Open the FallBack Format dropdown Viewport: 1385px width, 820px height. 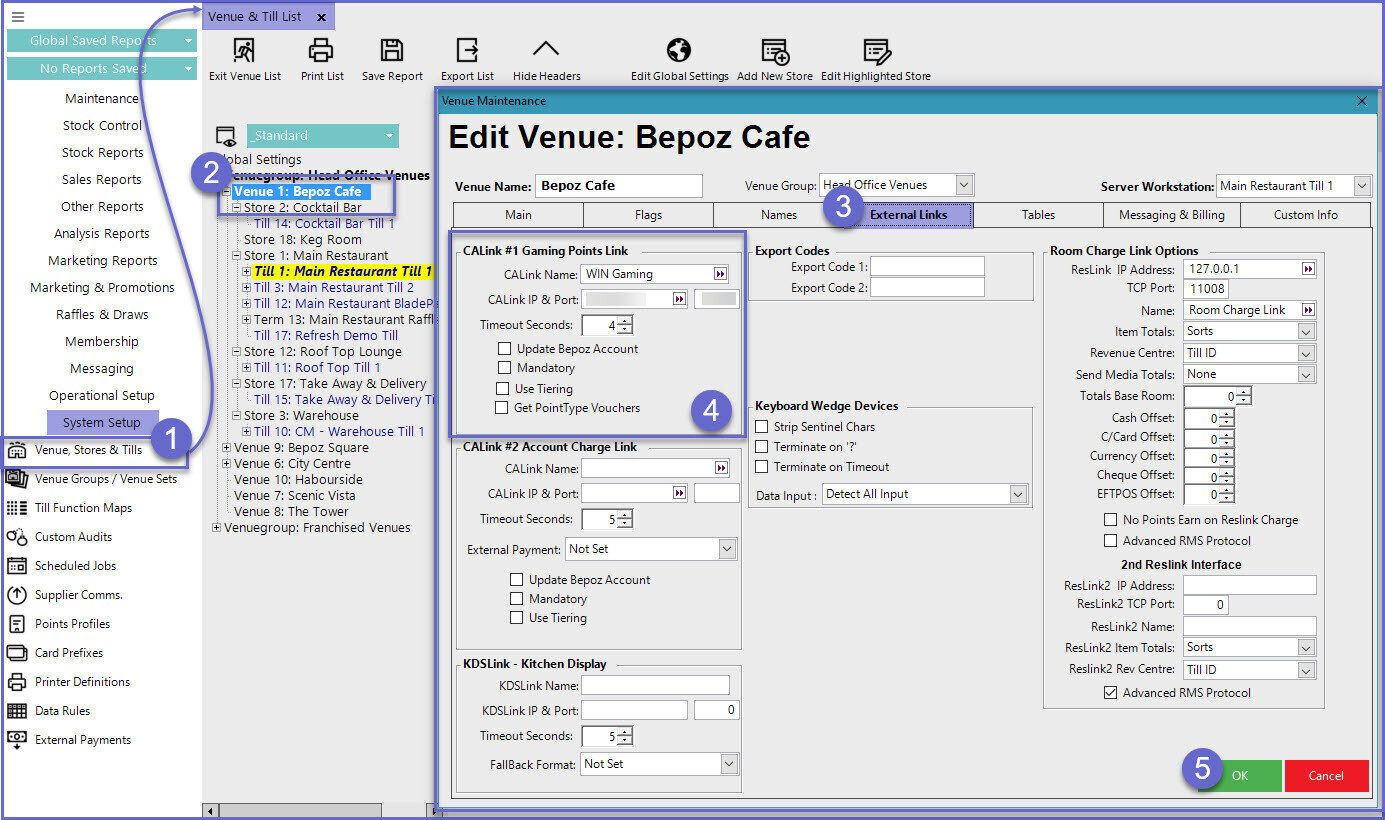(728, 764)
